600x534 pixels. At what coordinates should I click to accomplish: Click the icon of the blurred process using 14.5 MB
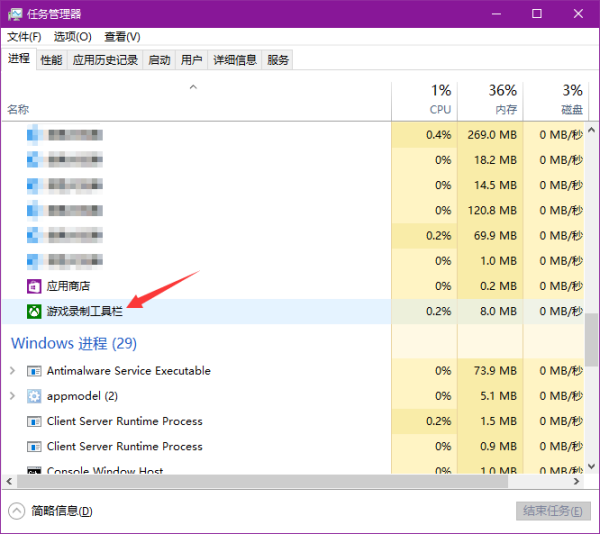coord(33,185)
